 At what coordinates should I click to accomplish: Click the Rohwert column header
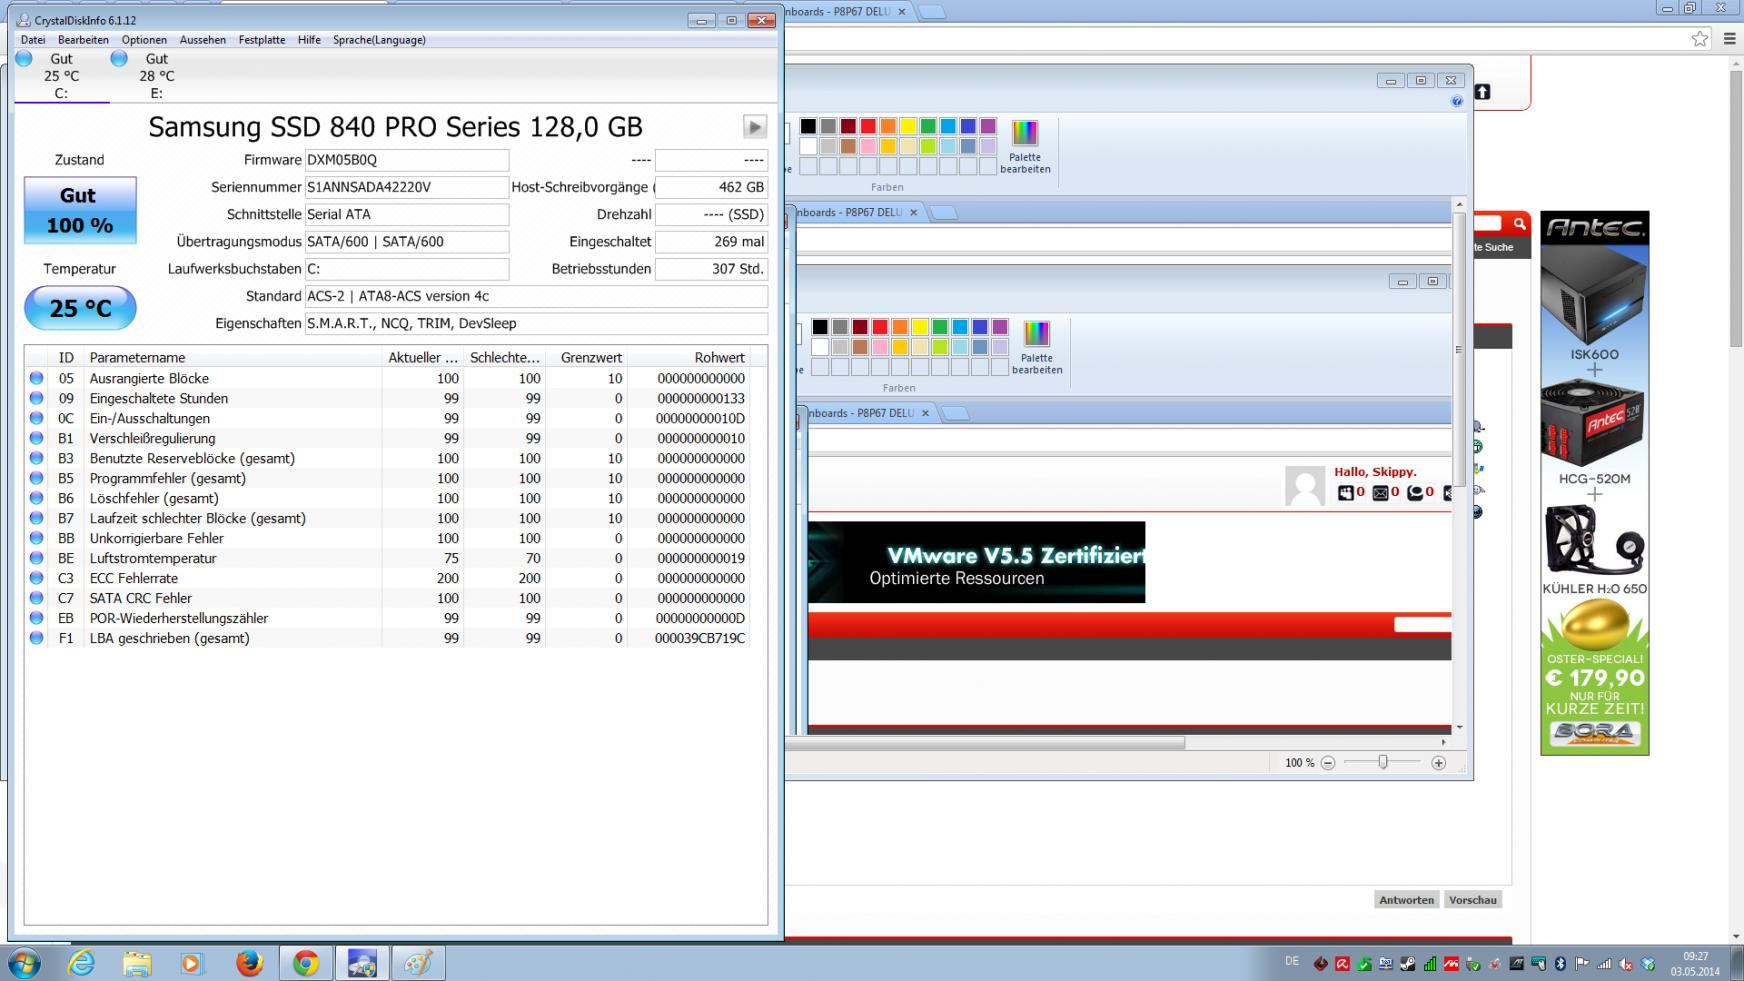pos(689,357)
